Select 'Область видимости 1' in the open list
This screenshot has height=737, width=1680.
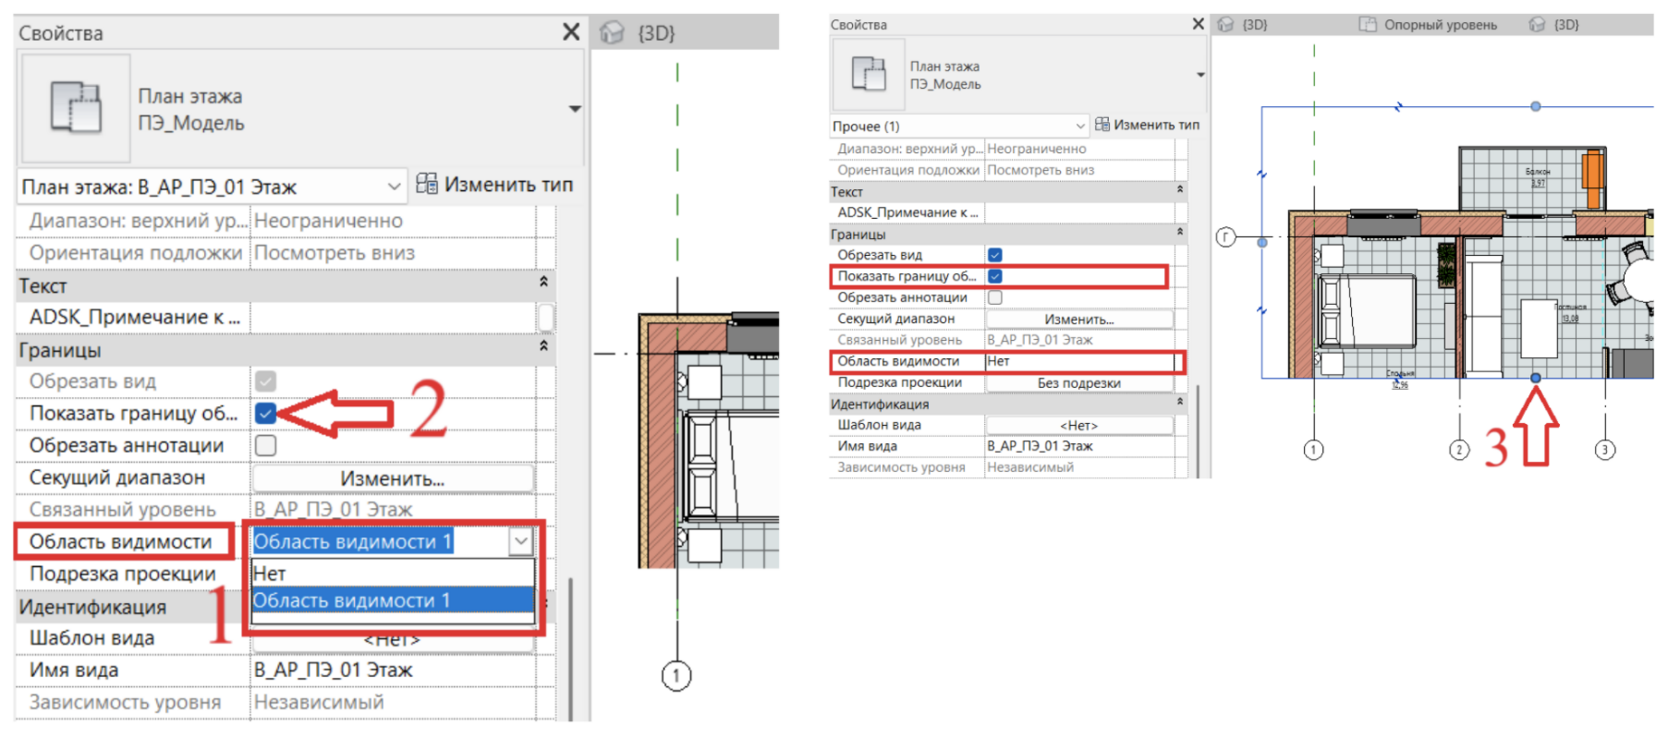click(392, 600)
